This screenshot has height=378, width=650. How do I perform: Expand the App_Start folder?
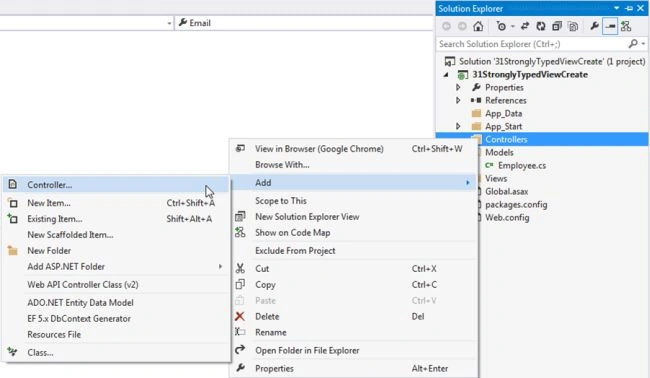pos(458,126)
